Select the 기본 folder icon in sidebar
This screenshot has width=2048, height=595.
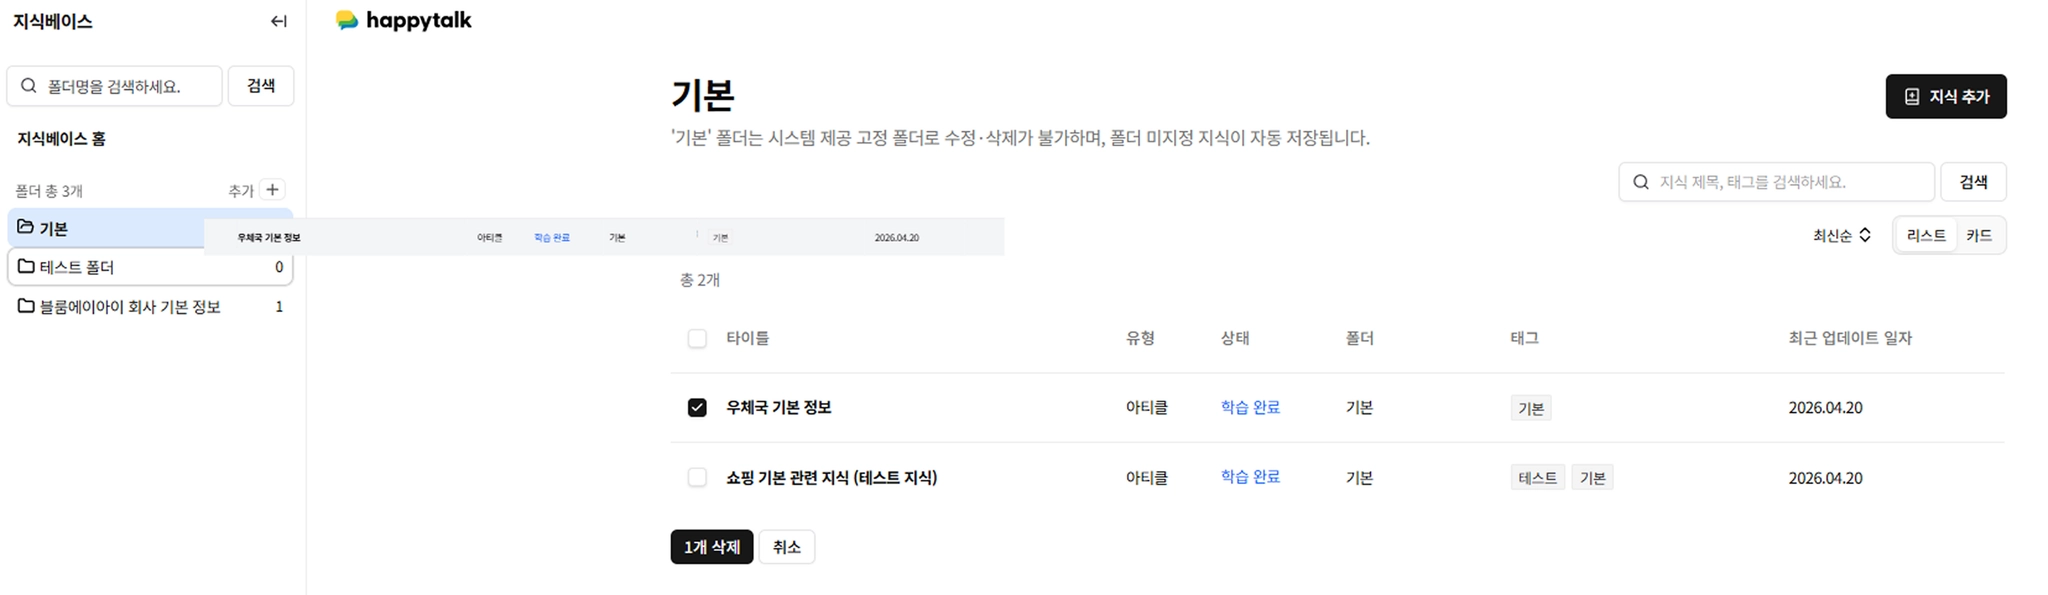point(26,227)
